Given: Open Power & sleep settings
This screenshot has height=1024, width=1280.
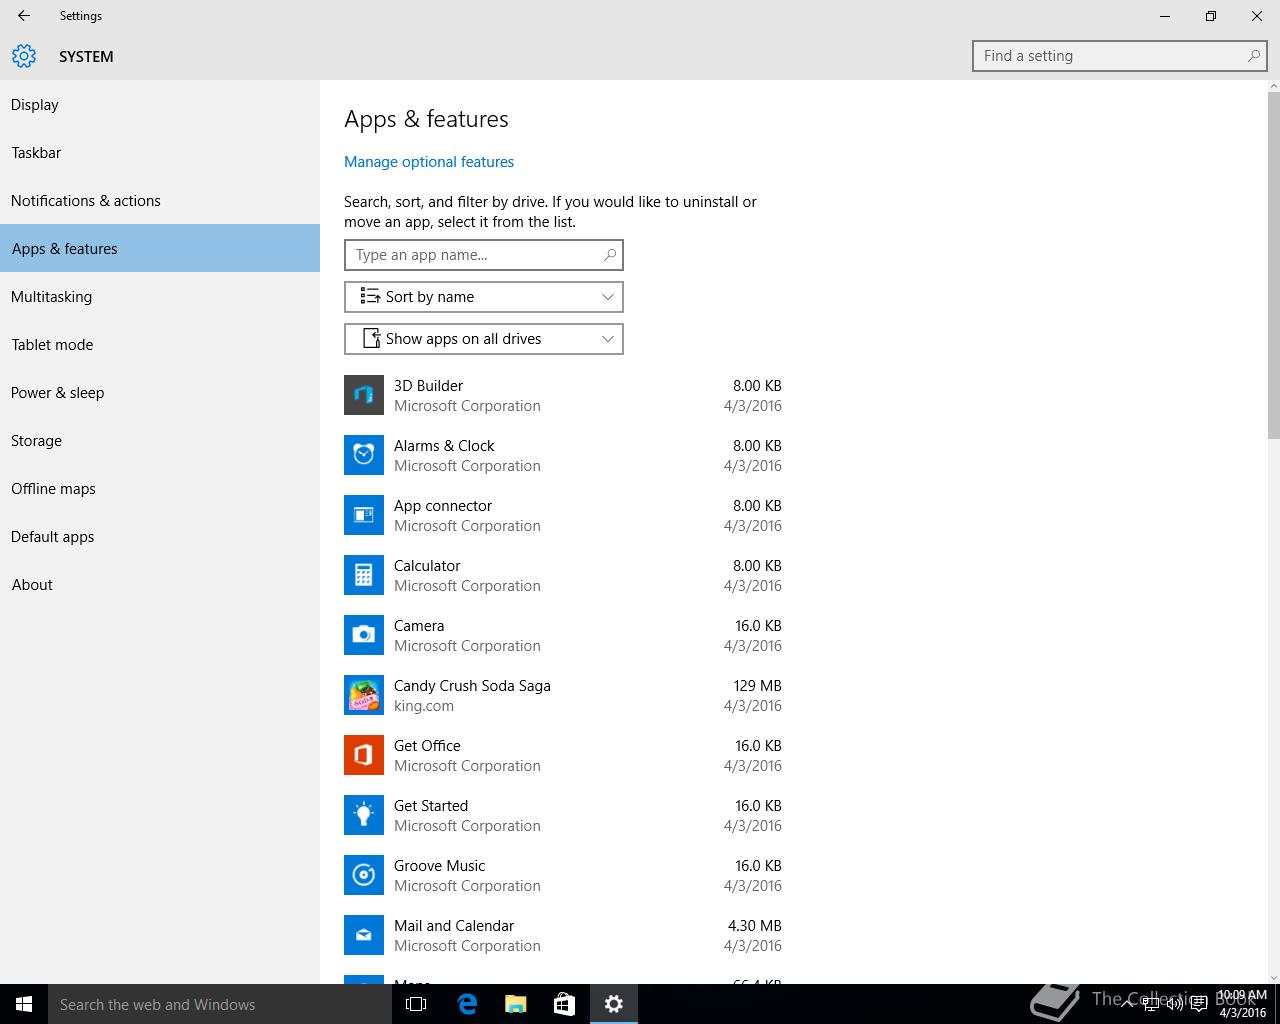Looking at the screenshot, I should click(x=160, y=393).
